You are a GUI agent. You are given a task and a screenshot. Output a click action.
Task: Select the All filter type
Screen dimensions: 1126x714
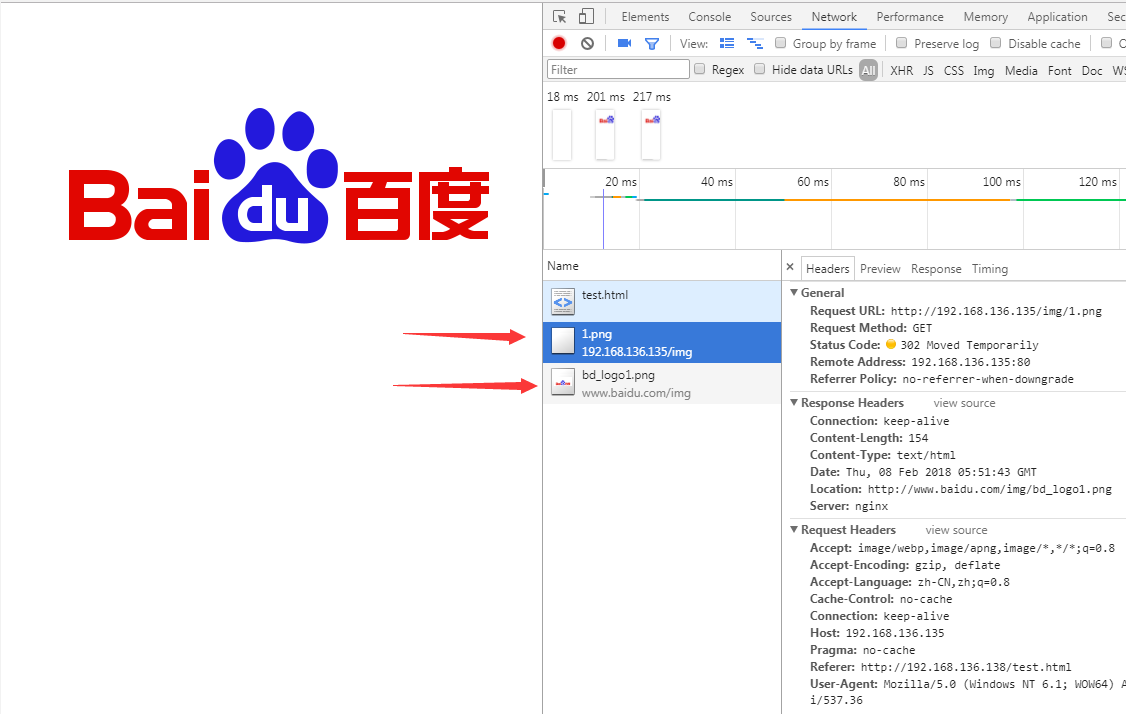(869, 70)
